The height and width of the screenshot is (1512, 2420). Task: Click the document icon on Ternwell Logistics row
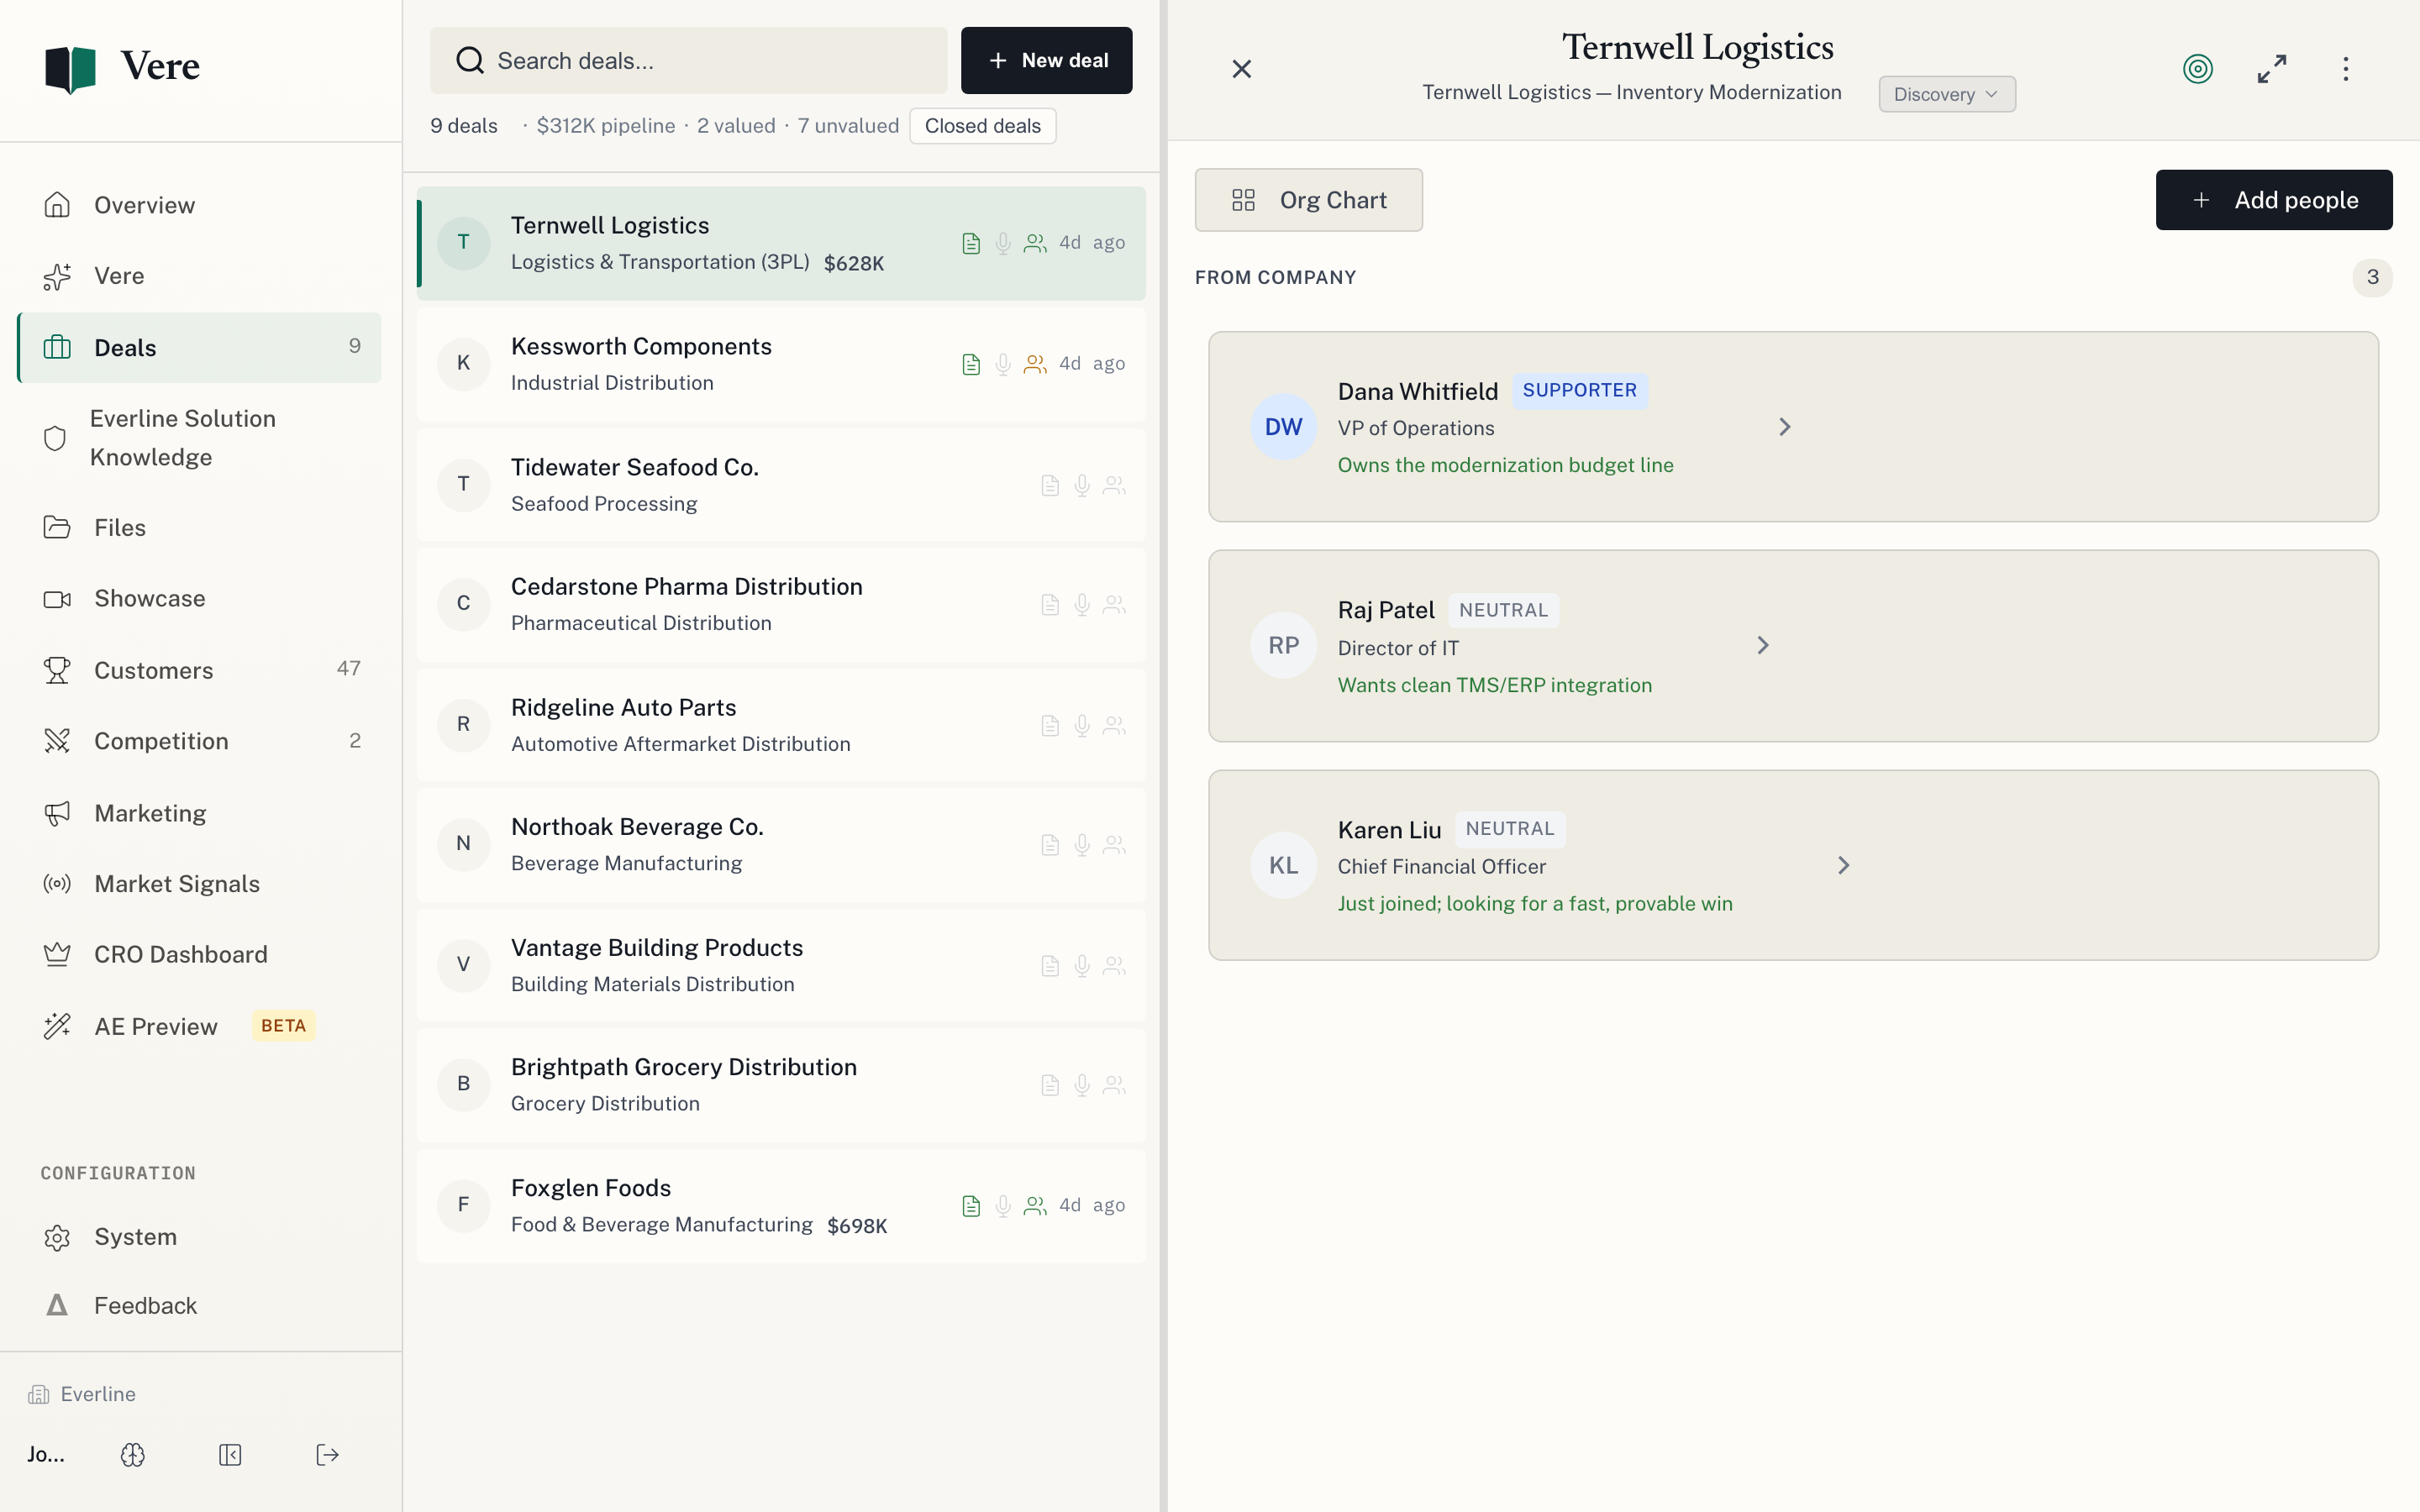971,243
